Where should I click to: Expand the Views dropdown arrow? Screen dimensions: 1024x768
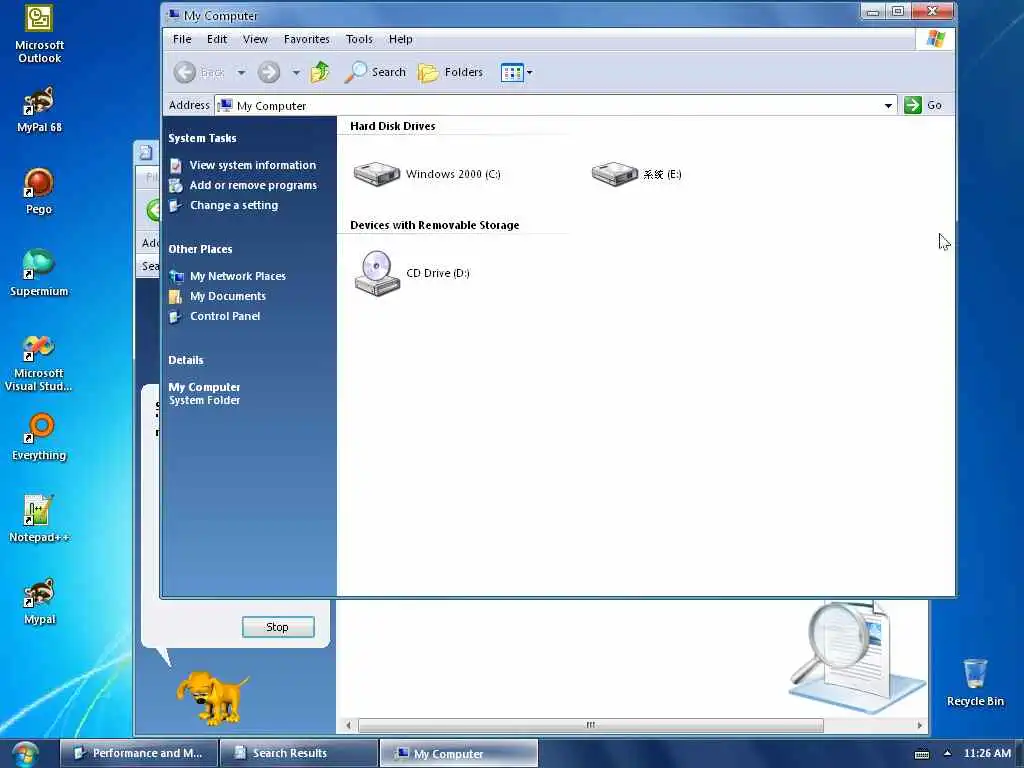tap(530, 72)
